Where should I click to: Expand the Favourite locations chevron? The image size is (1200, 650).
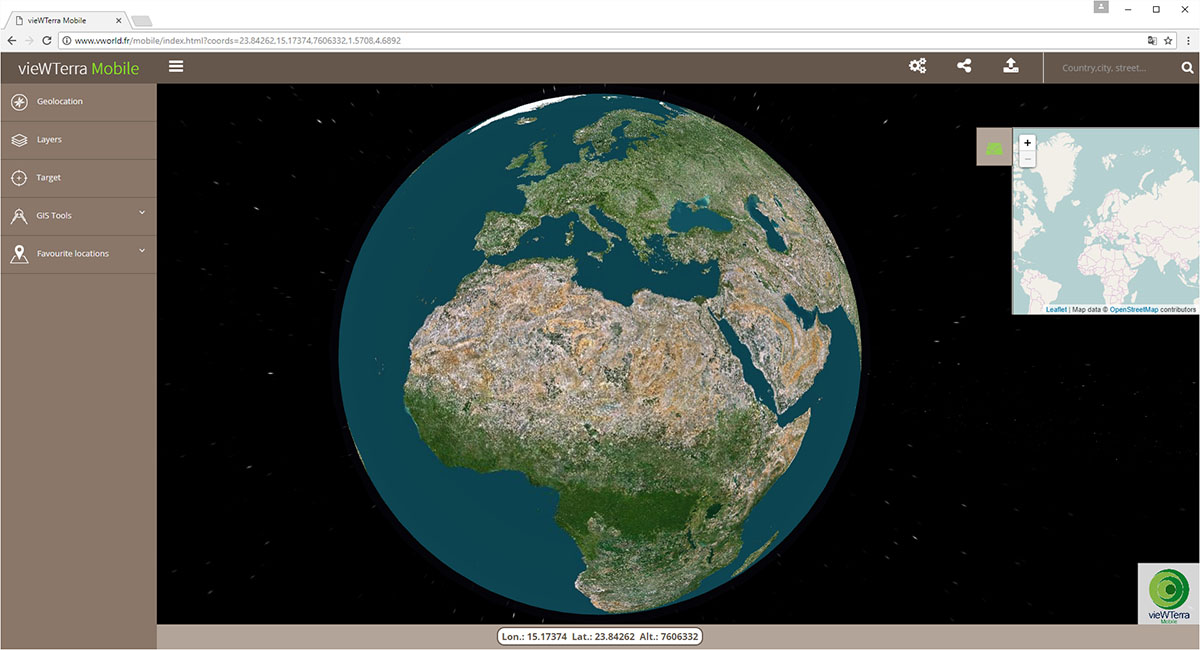pos(142,251)
